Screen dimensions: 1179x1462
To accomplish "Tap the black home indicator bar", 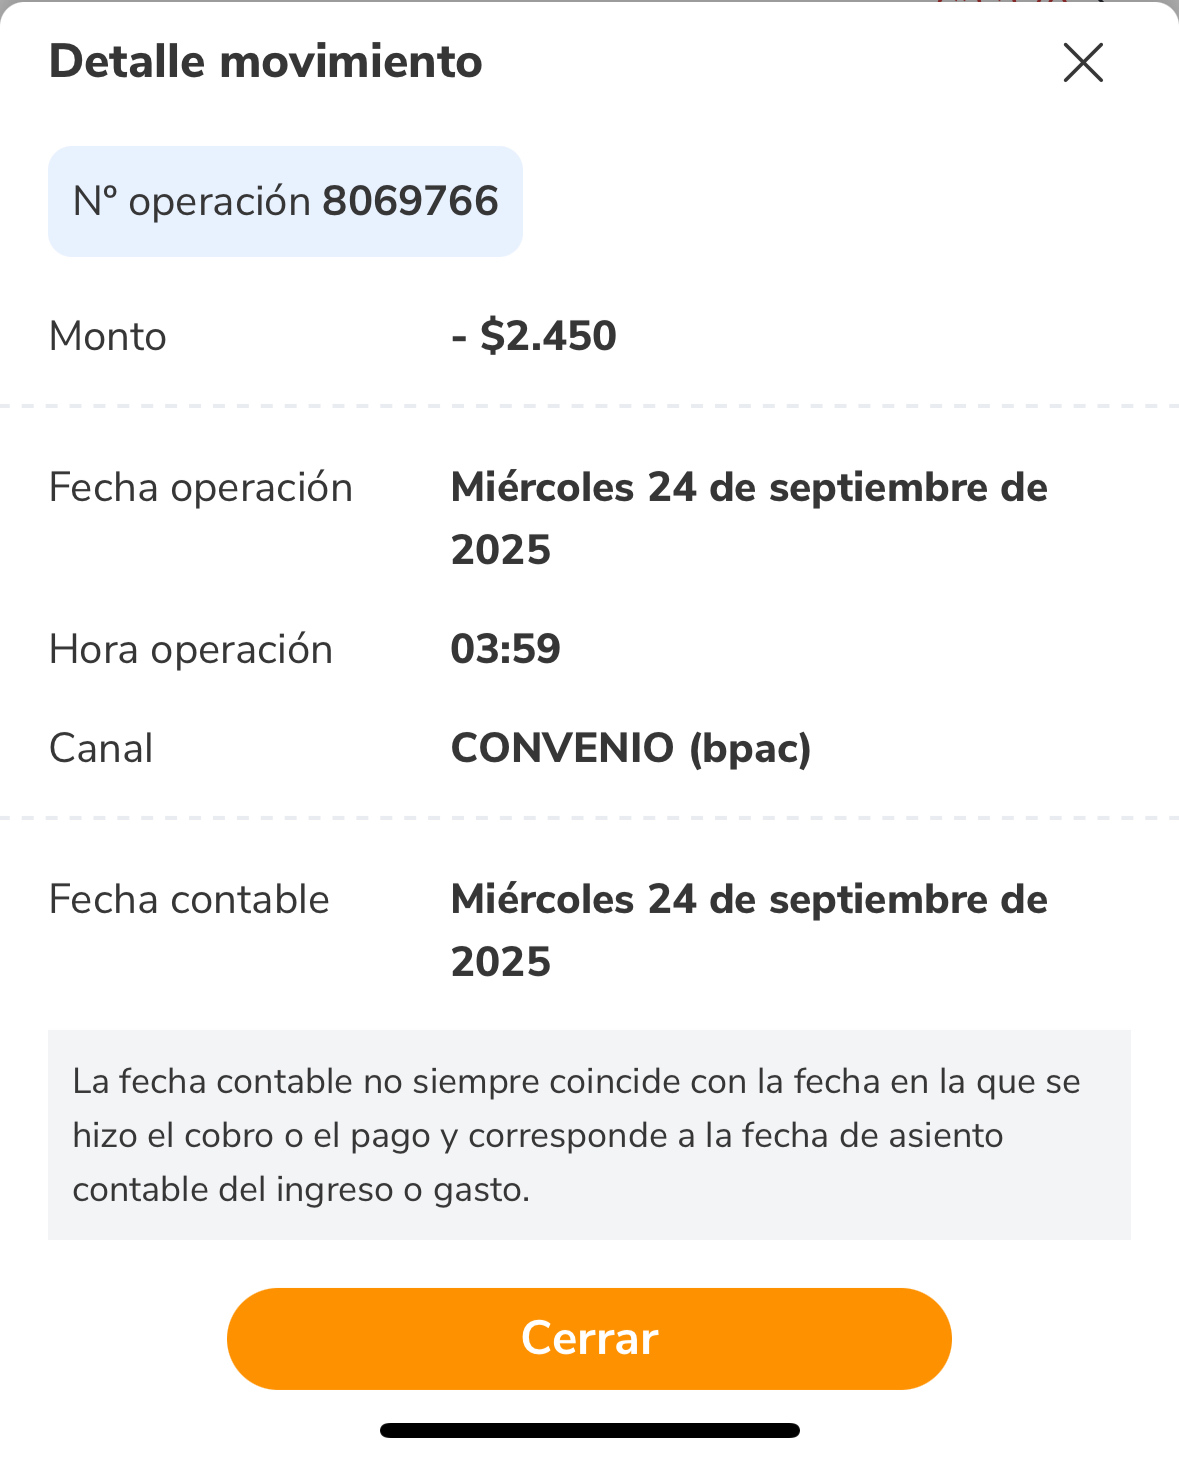I will 589,1430.
